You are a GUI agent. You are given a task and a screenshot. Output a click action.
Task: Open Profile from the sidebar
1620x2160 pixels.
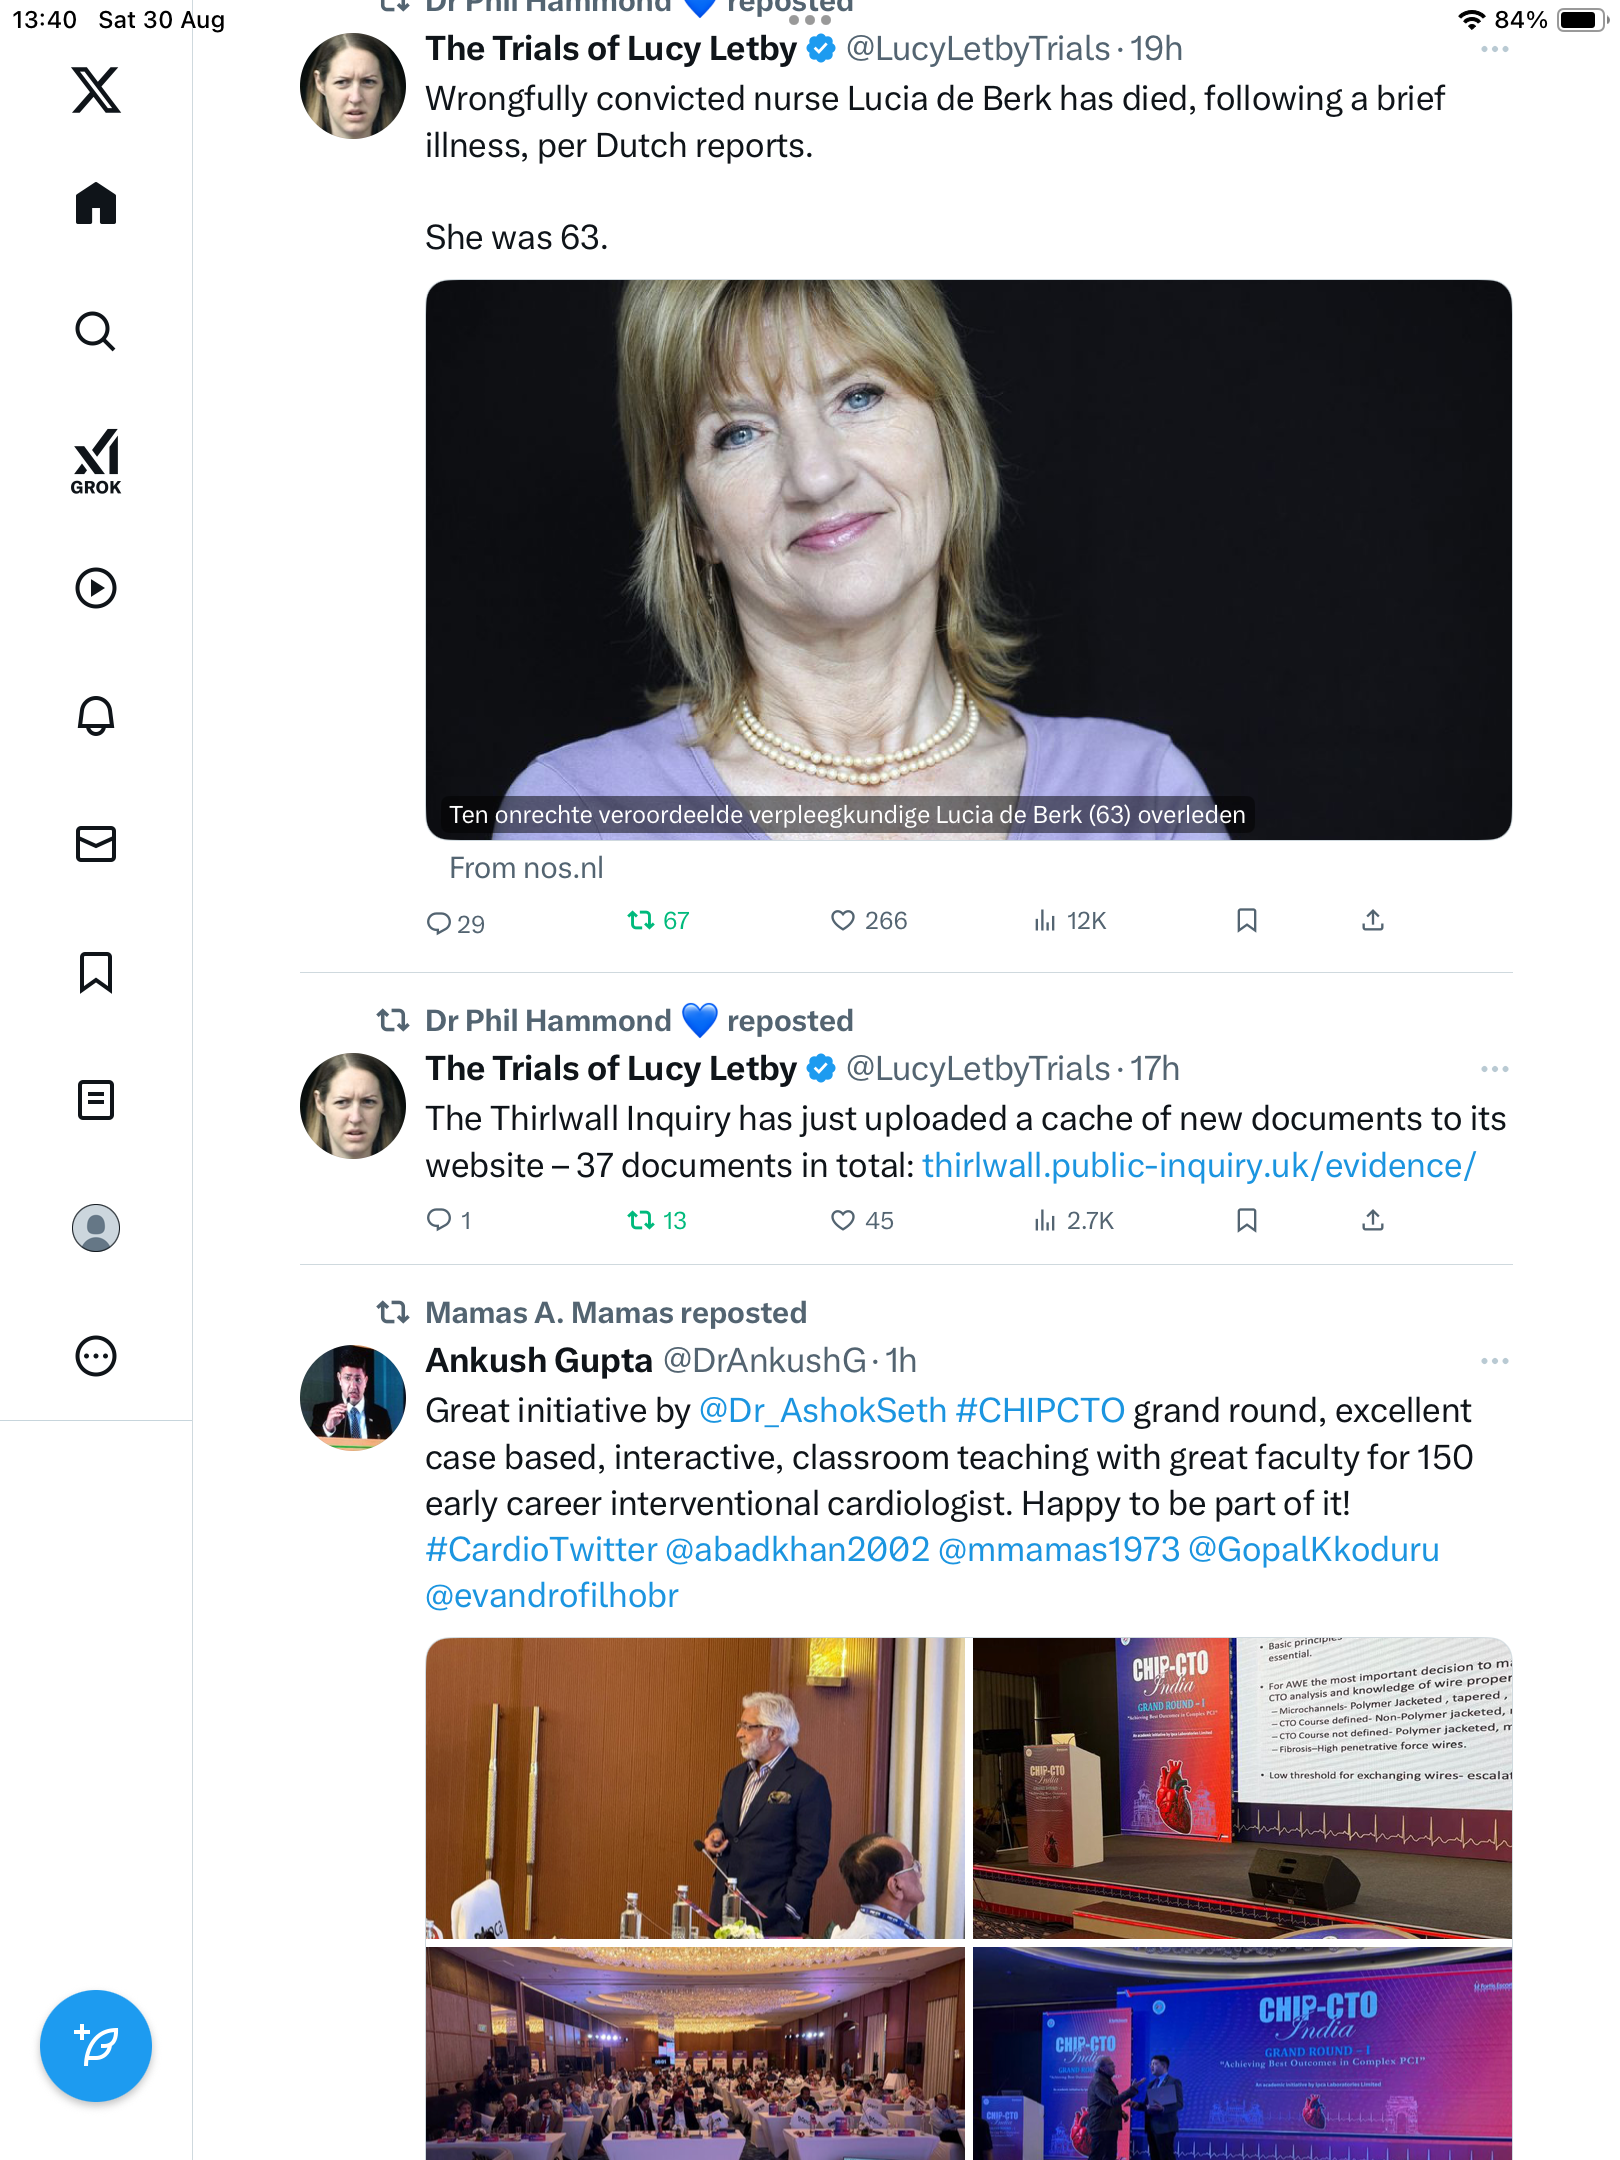coord(96,1228)
